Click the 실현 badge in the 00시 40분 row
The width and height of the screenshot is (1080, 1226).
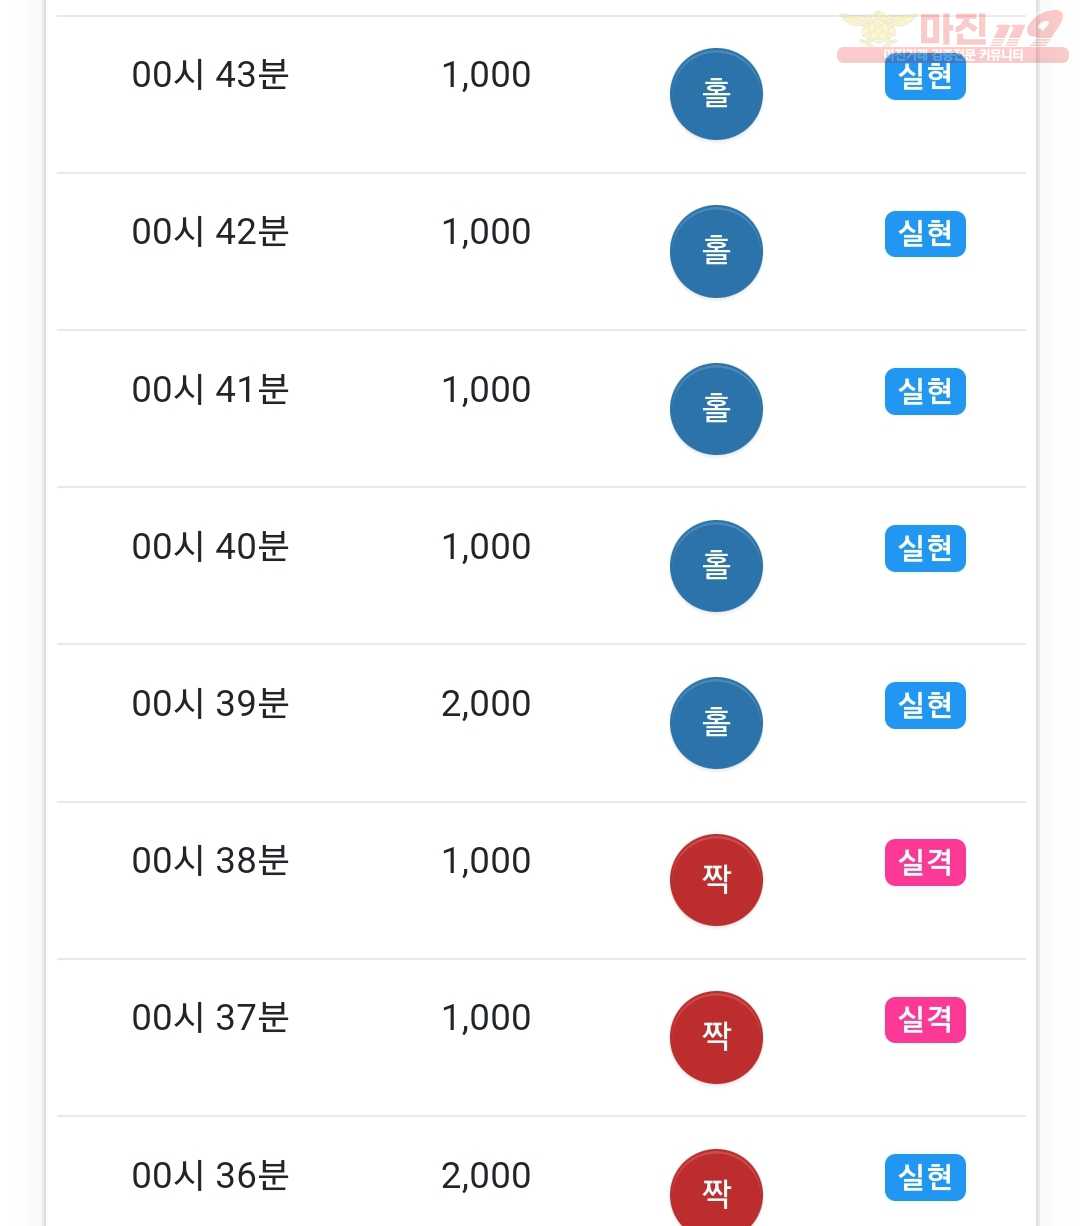925,548
